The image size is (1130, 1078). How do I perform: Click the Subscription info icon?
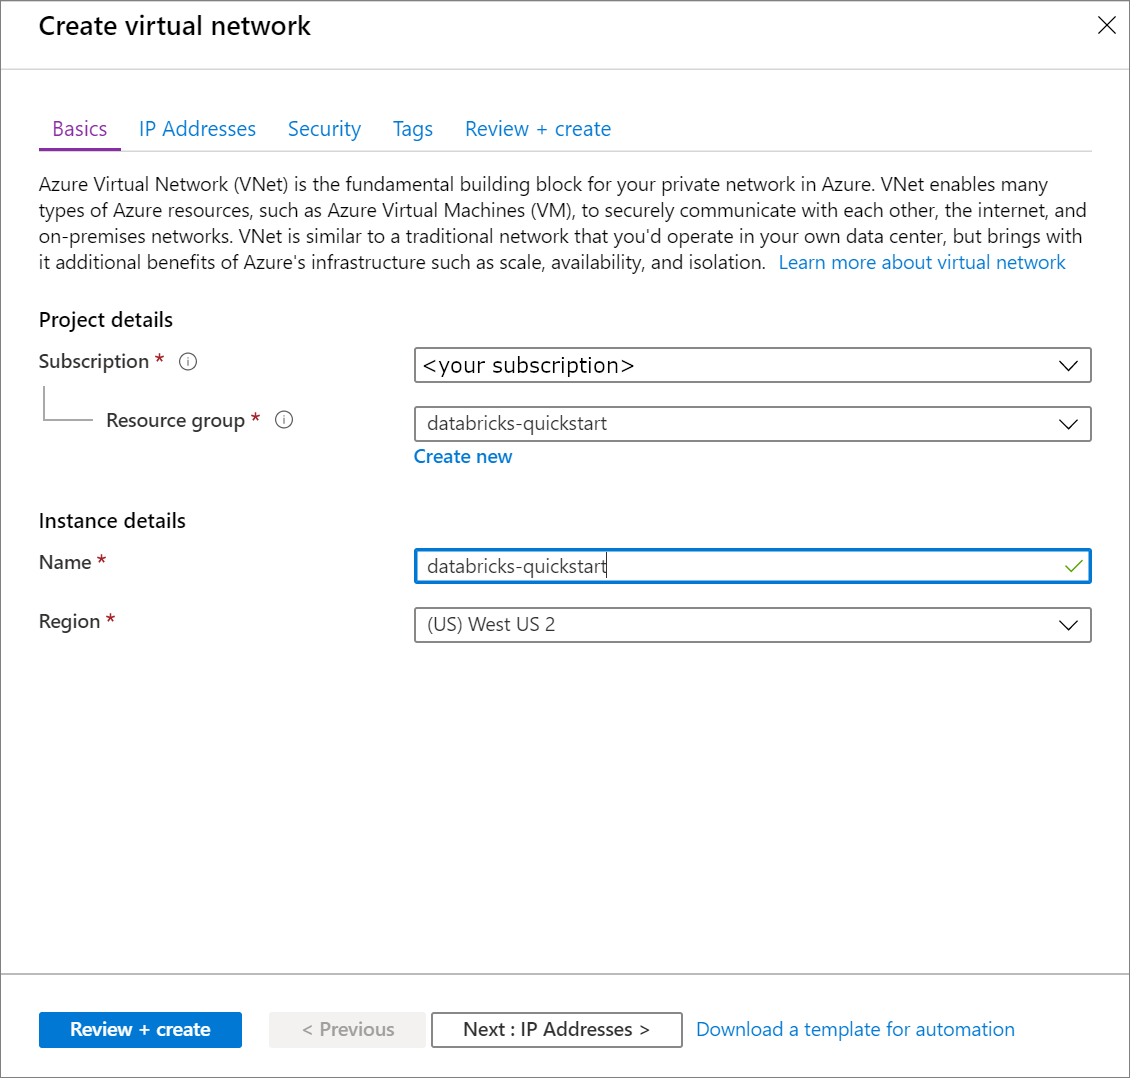[x=188, y=362]
